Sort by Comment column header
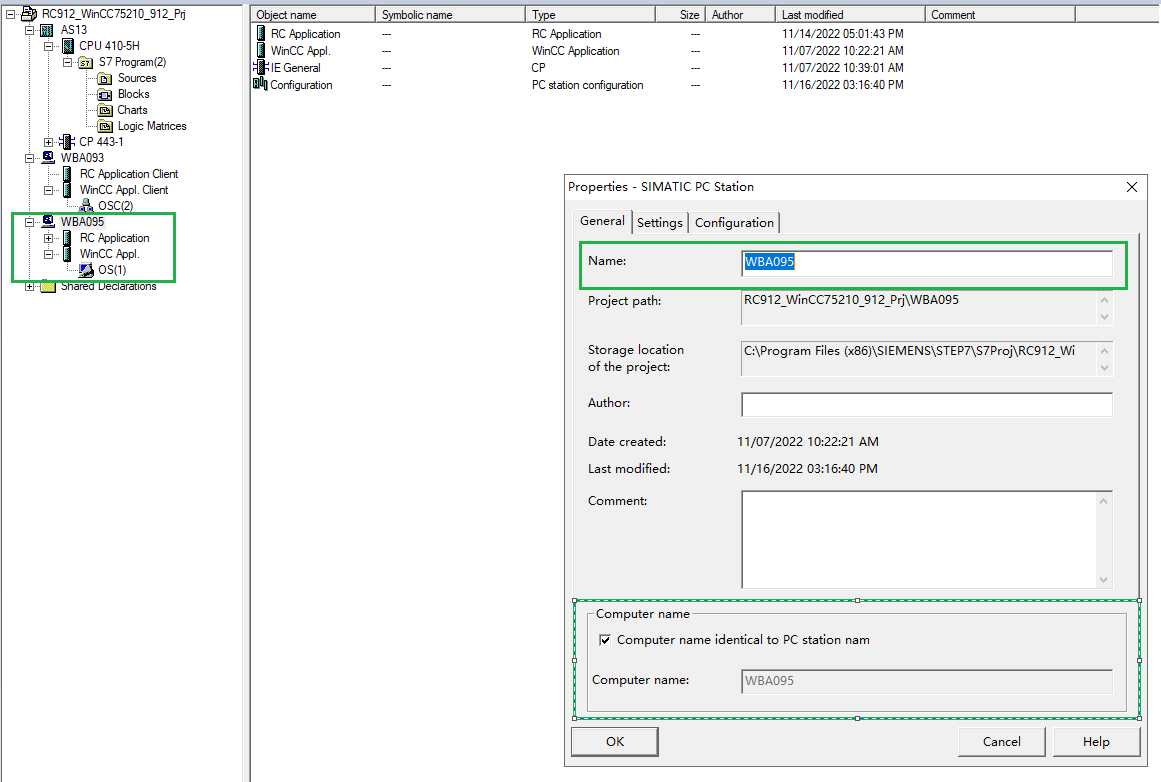 [x=1000, y=15]
